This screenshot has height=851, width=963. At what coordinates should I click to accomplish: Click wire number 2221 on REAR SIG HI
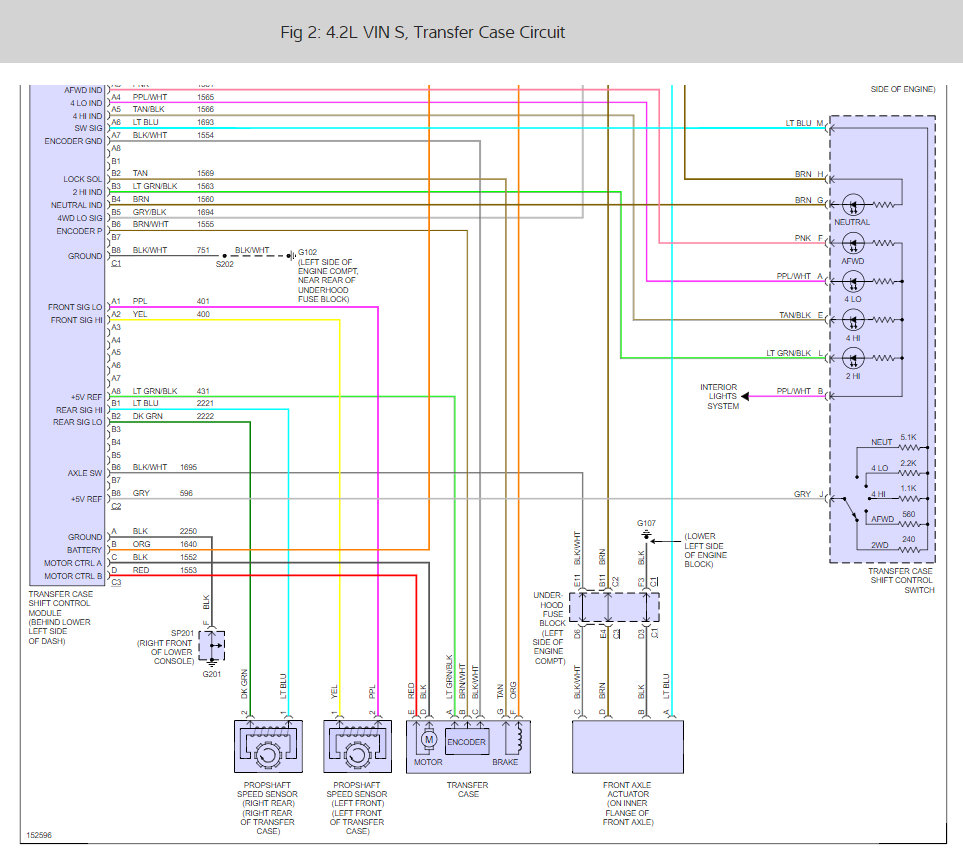205,403
